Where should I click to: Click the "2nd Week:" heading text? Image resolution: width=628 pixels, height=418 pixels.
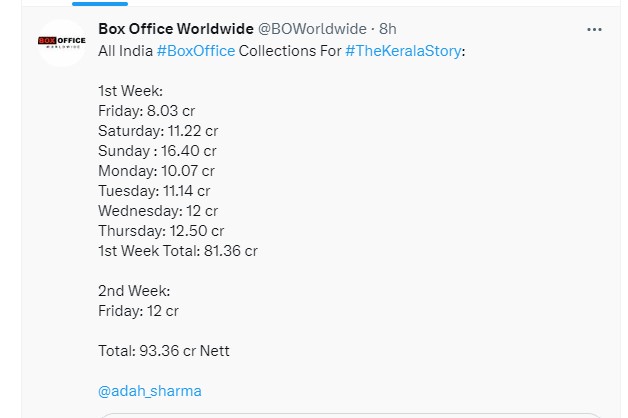134,291
